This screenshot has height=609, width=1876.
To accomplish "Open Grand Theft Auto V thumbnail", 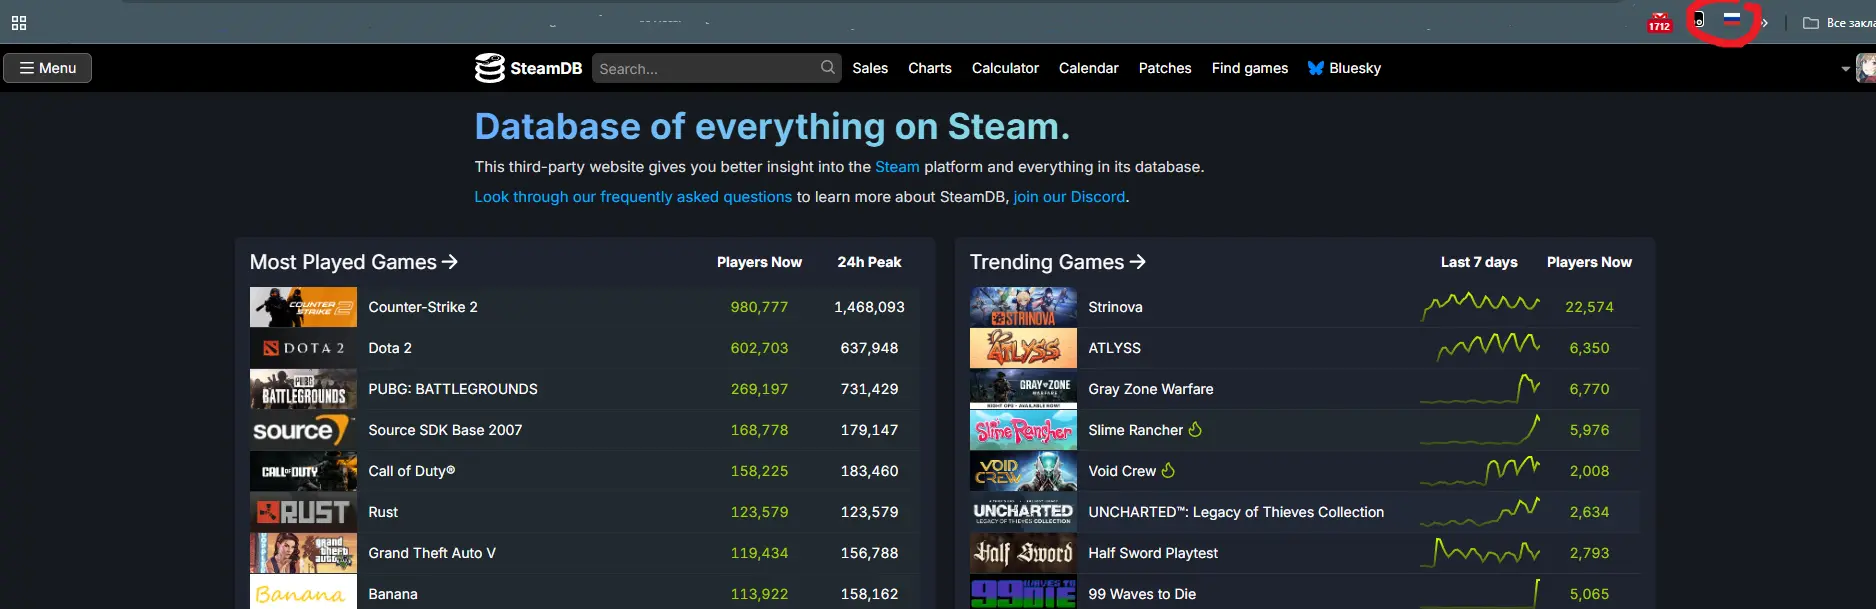I will click(303, 553).
